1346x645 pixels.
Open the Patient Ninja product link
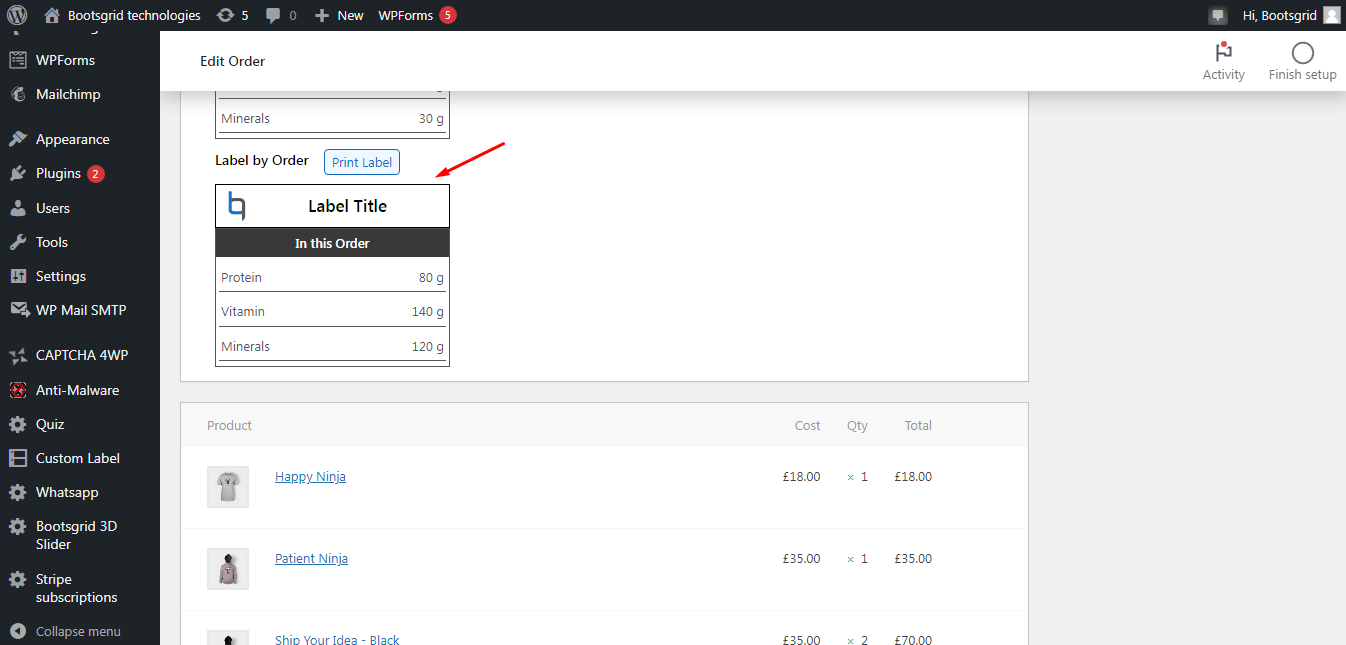pos(311,559)
